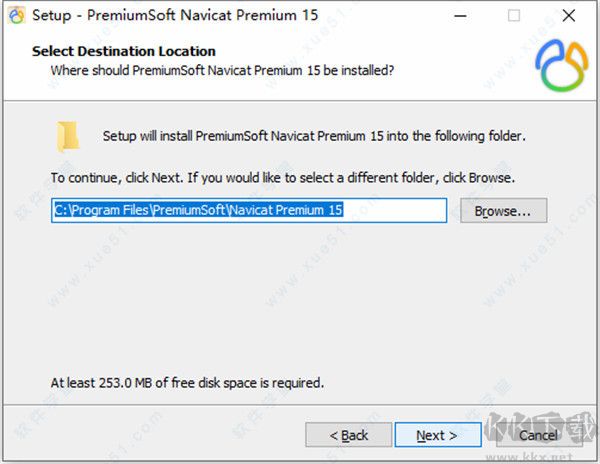Go back with the Back button
Screen dimensions: 600x464
click(348, 435)
